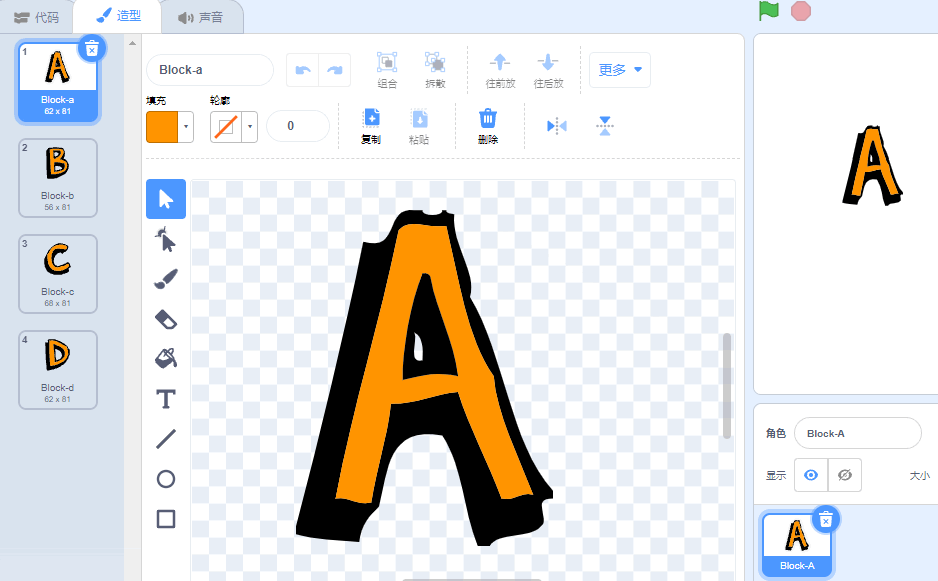938x581 pixels.
Task: Select the Eraser tool
Action: pos(166,319)
